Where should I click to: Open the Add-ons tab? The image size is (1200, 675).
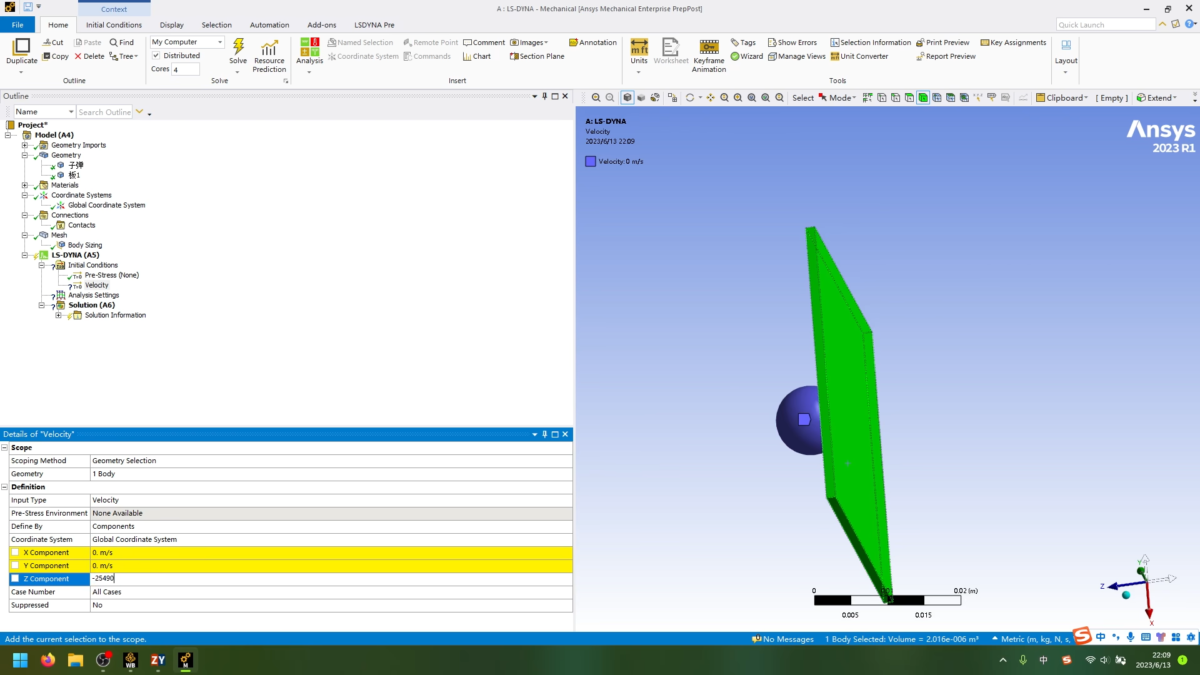click(x=321, y=24)
